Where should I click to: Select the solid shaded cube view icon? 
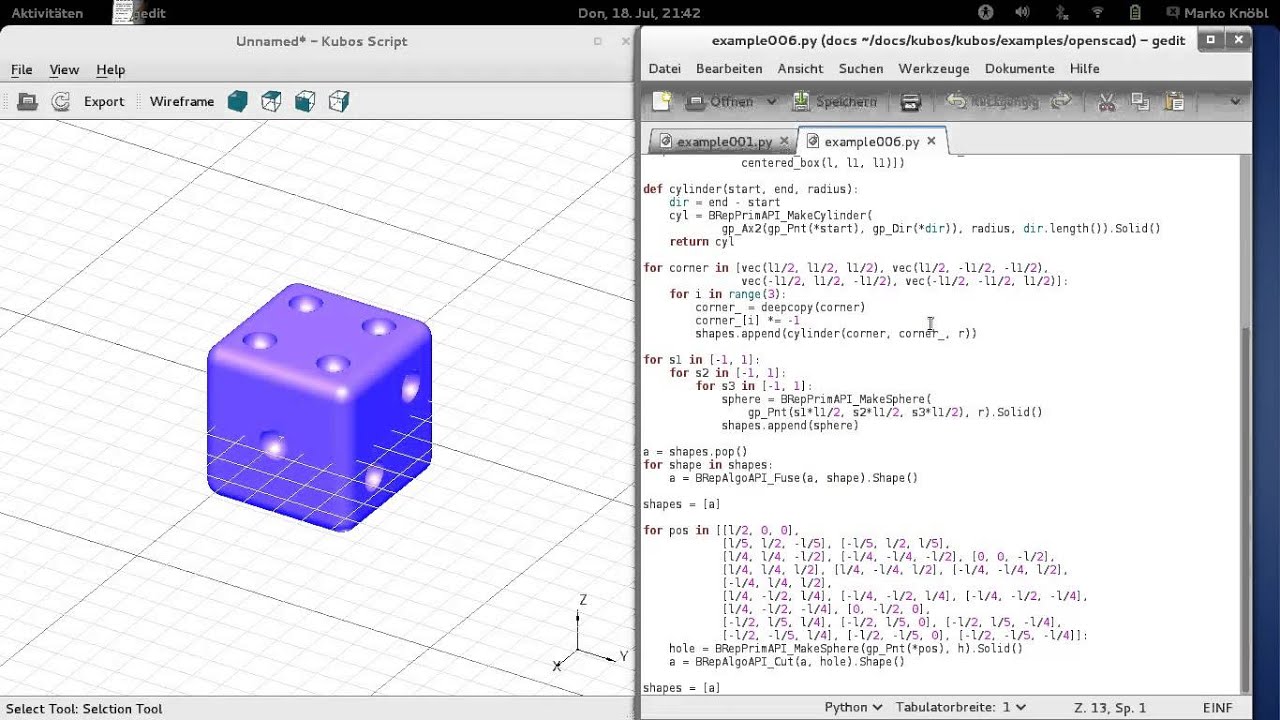(x=237, y=101)
